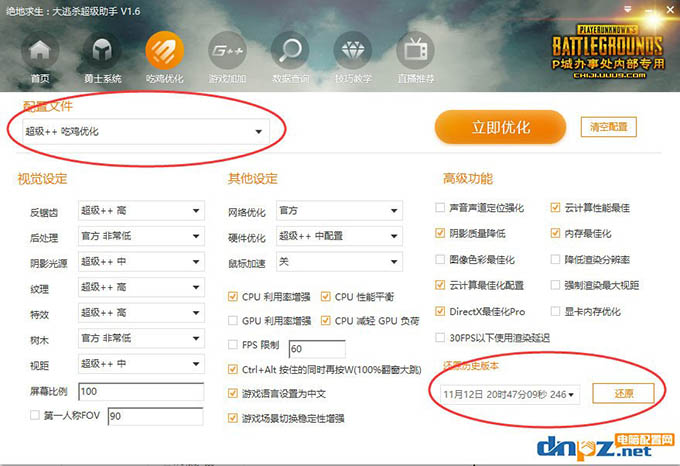680x466 pixels.
Task: Toggle 游戏场景切换稳定性增强 checkbox
Action: click(x=233, y=418)
